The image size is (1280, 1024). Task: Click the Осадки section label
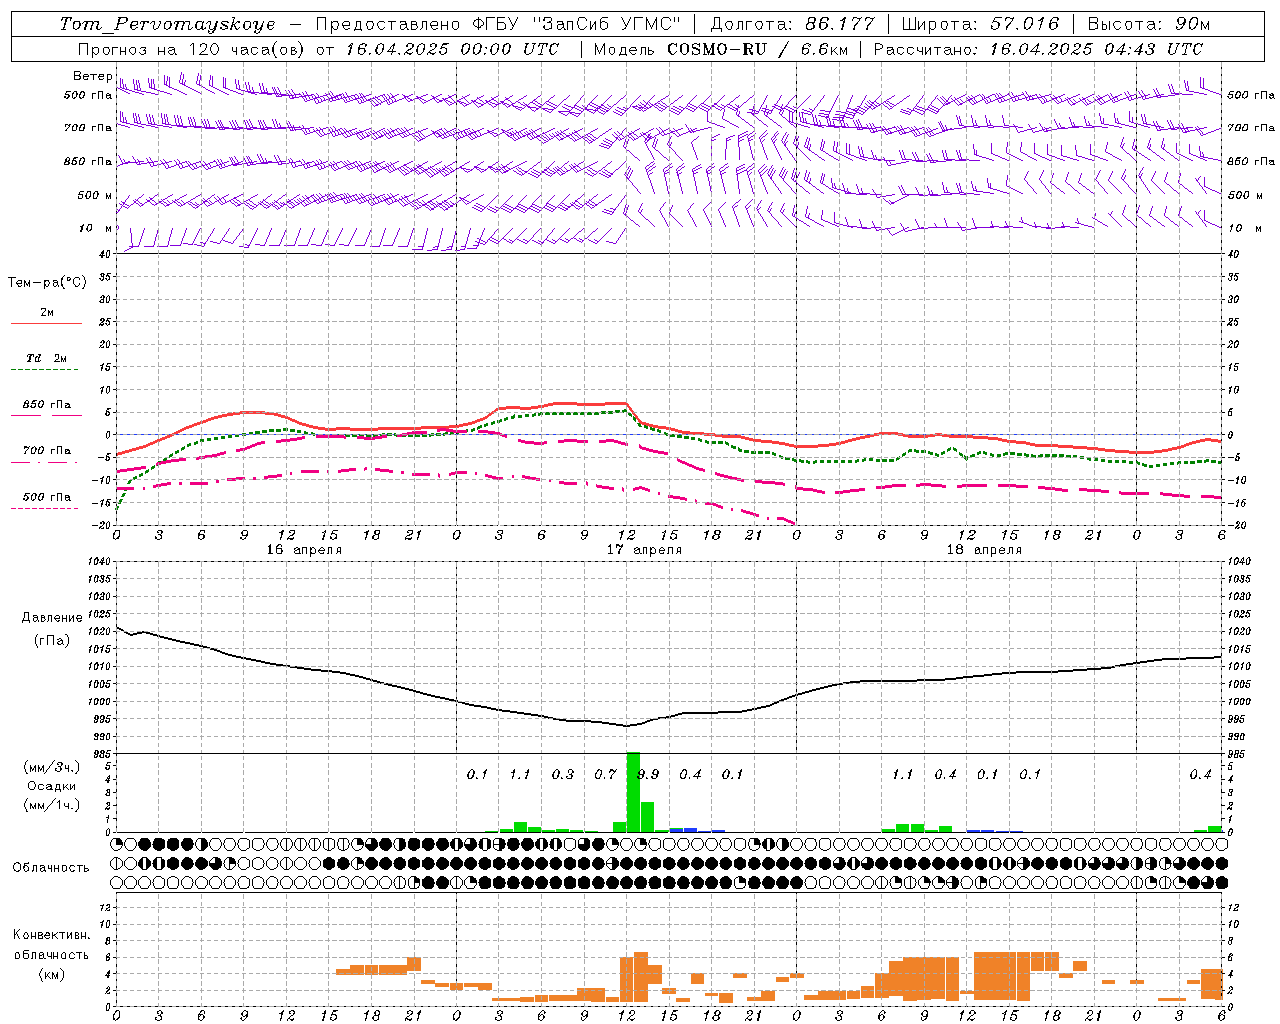(51, 786)
